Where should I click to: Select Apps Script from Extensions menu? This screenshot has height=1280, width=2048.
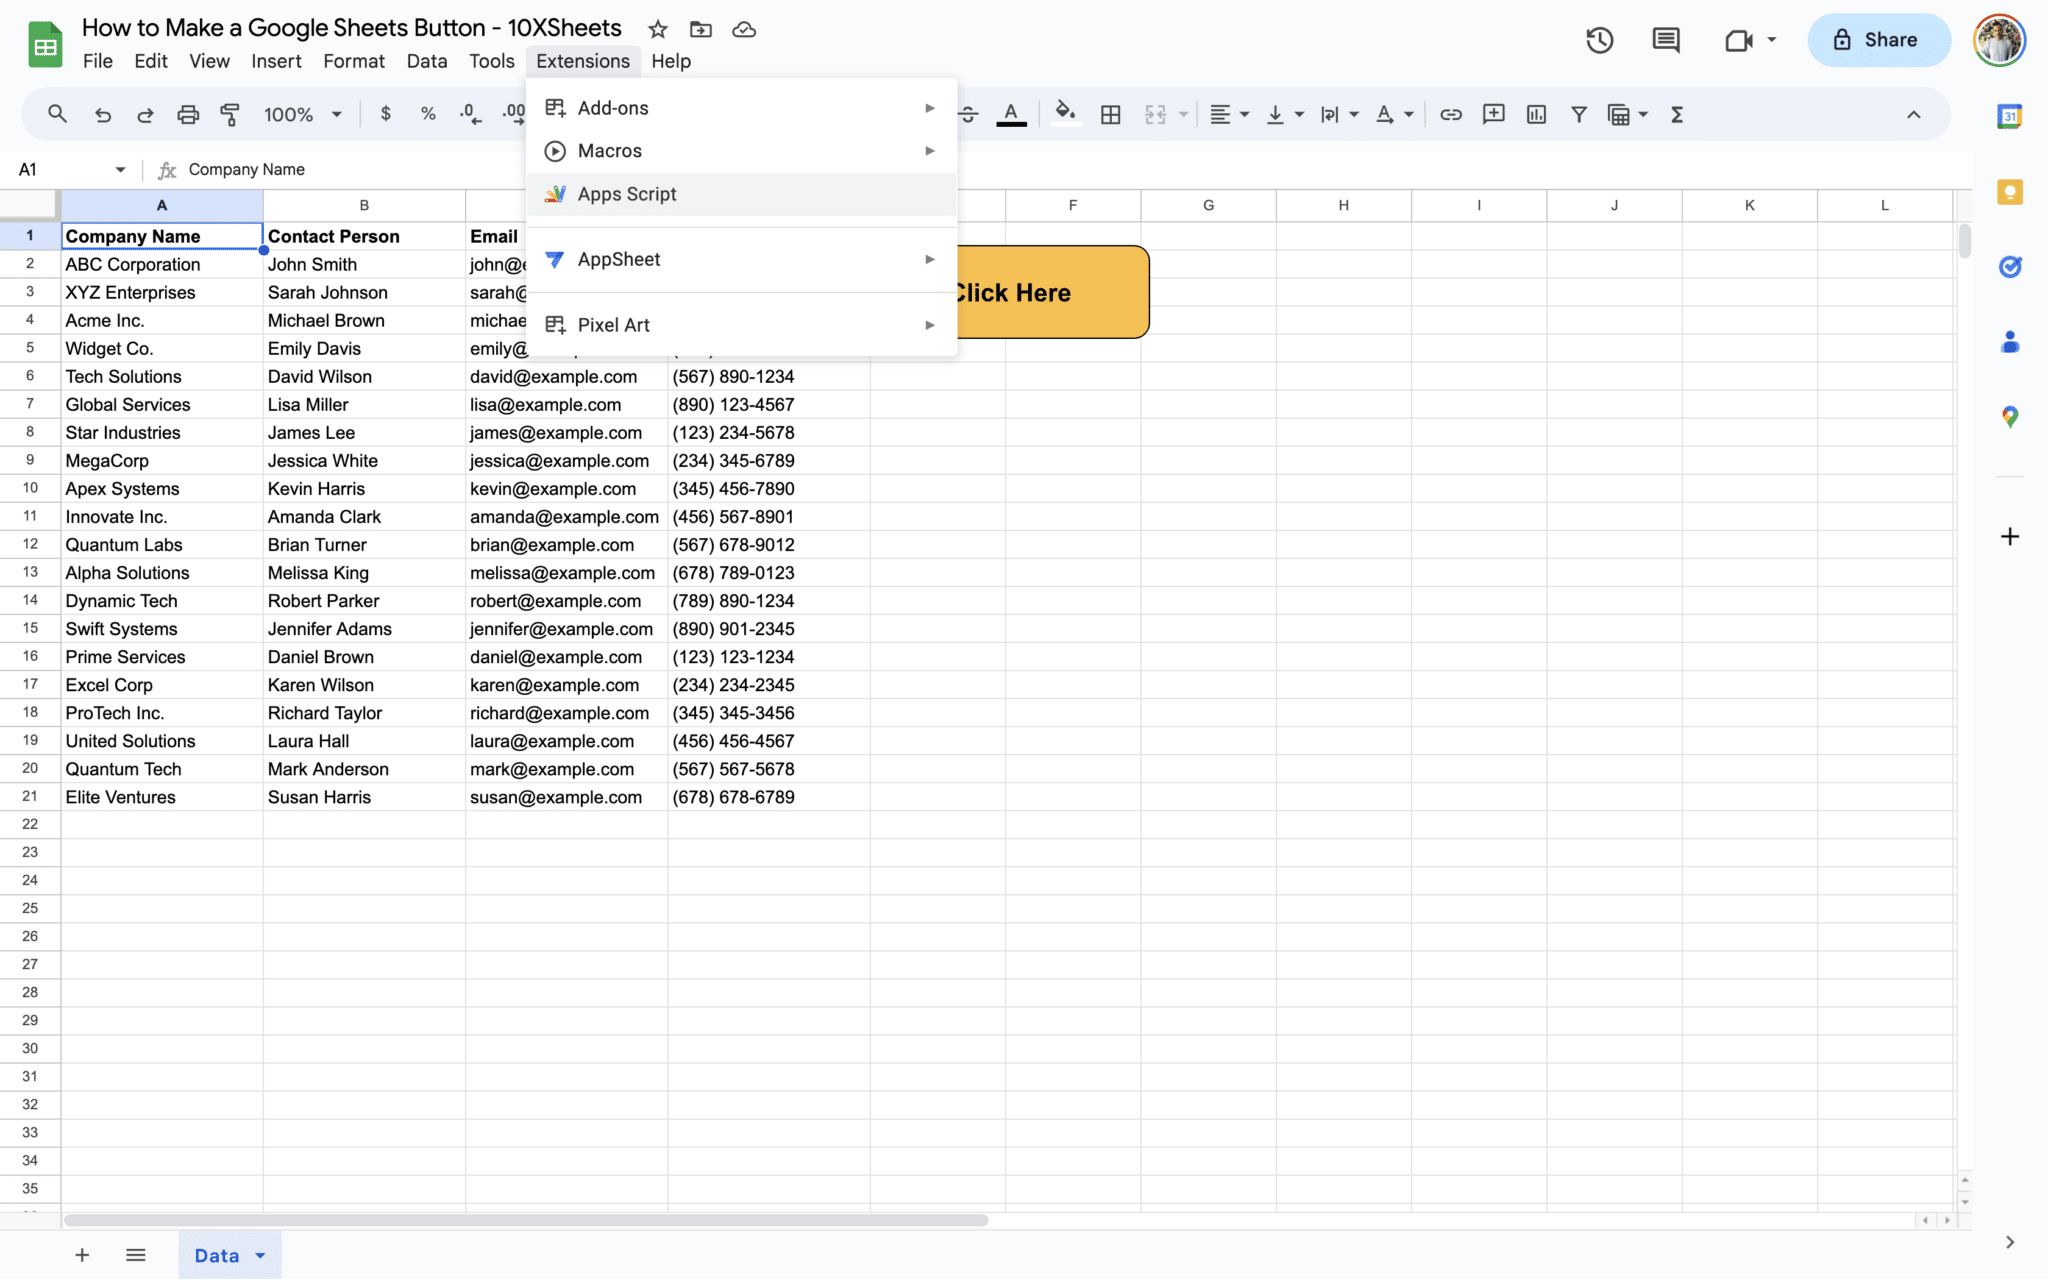(x=627, y=194)
